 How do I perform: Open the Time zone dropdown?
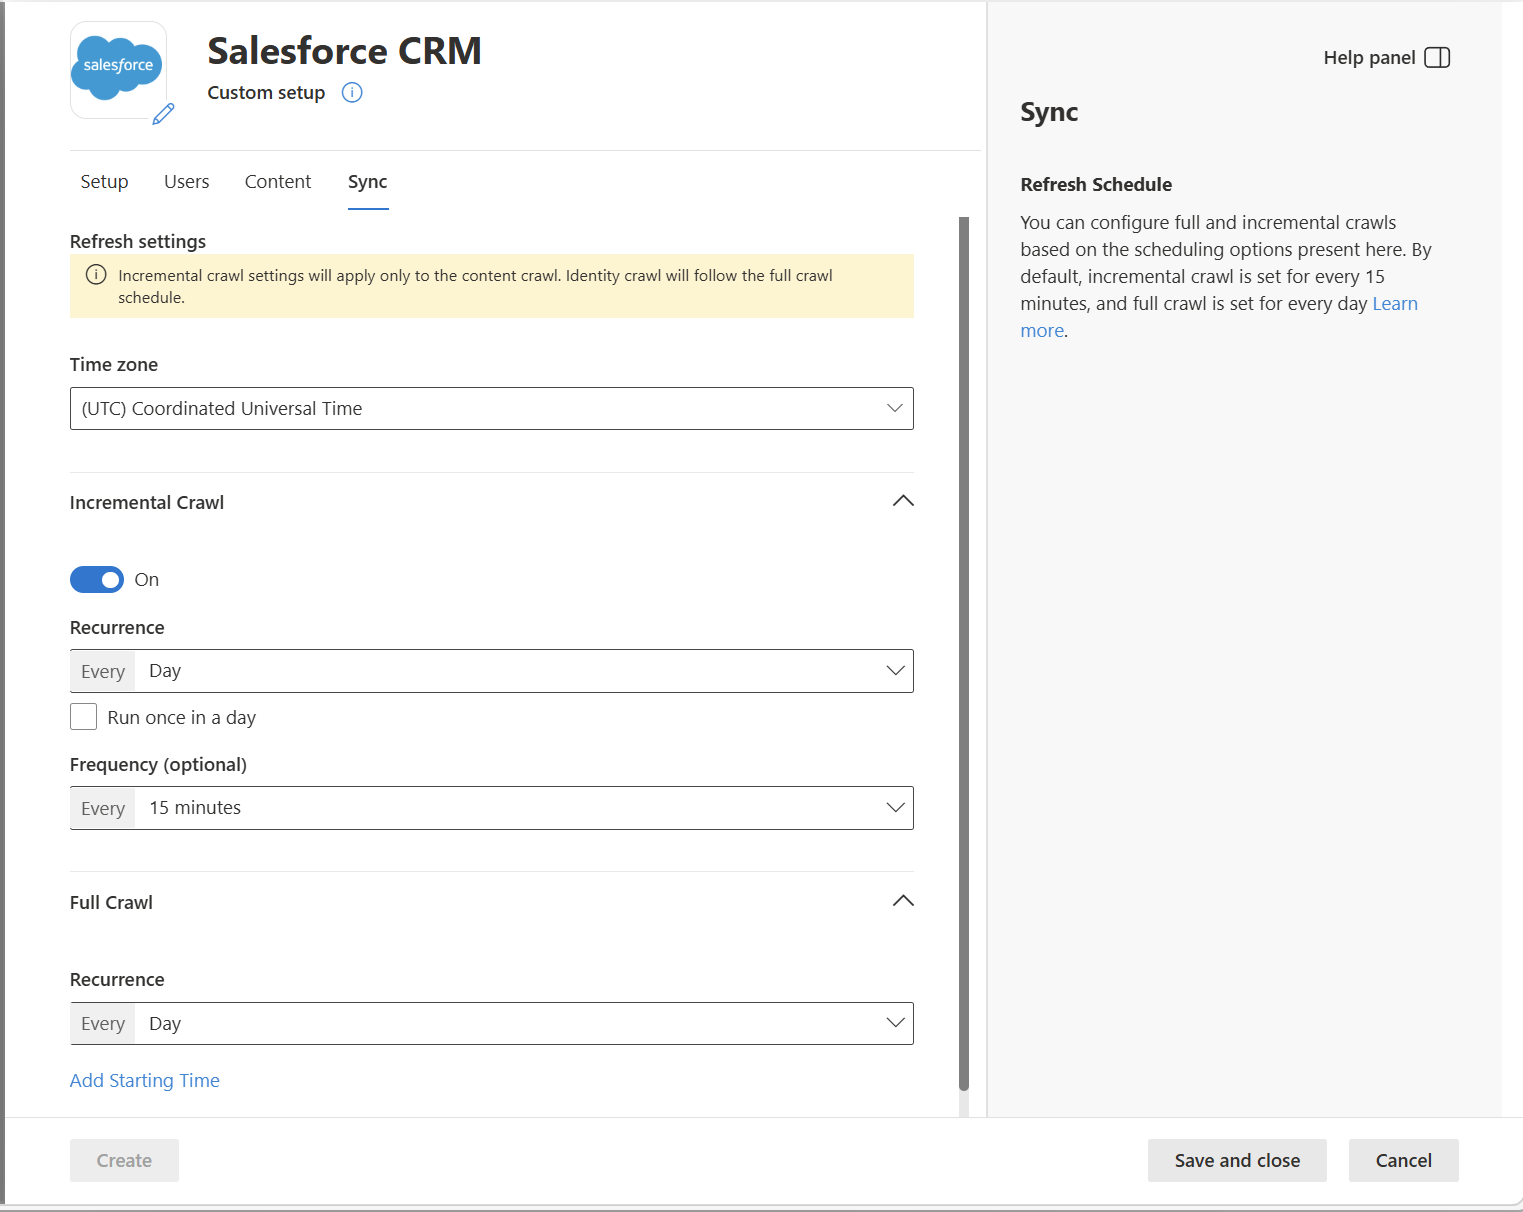492,409
